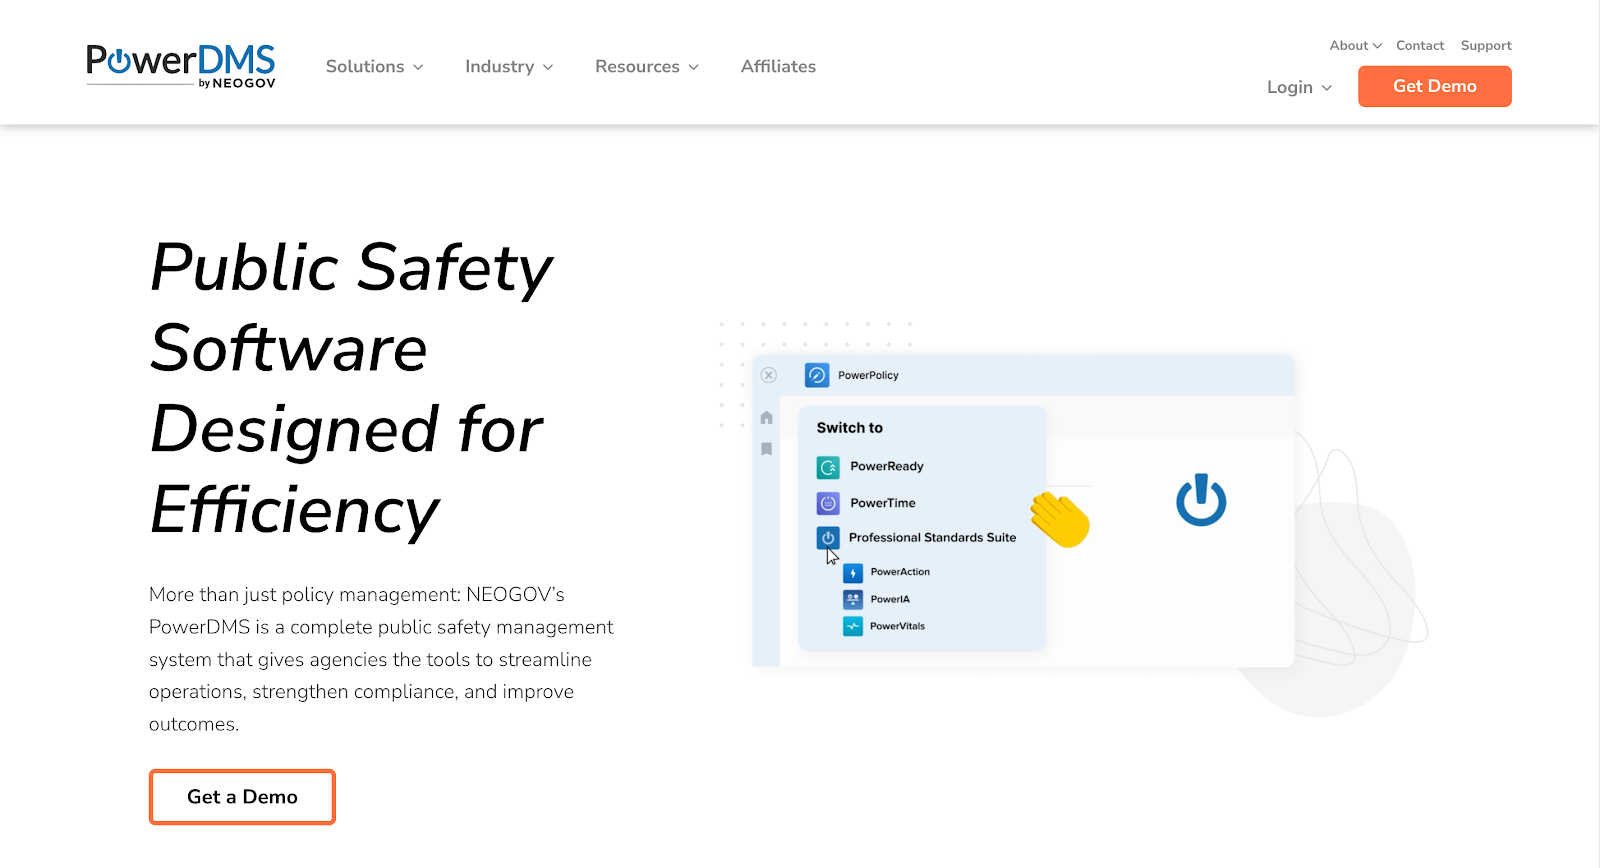1600x868 pixels.
Task: Click the Industry chevron arrow
Action: (548, 67)
